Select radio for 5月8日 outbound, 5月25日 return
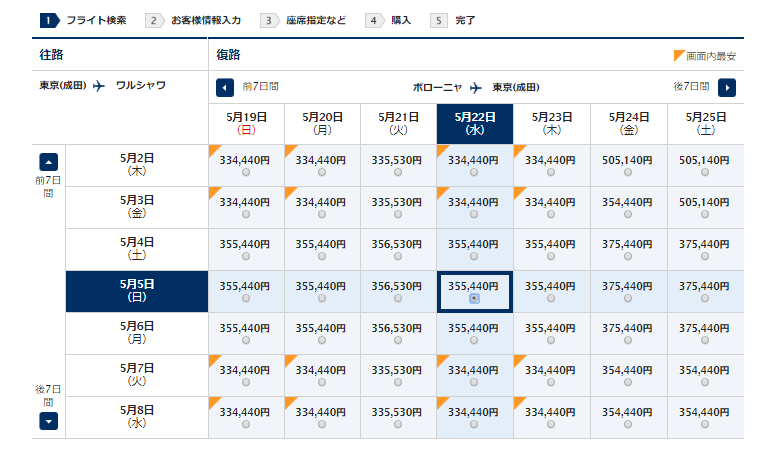The width and height of the screenshot is (782, 466). click(705, 424)
